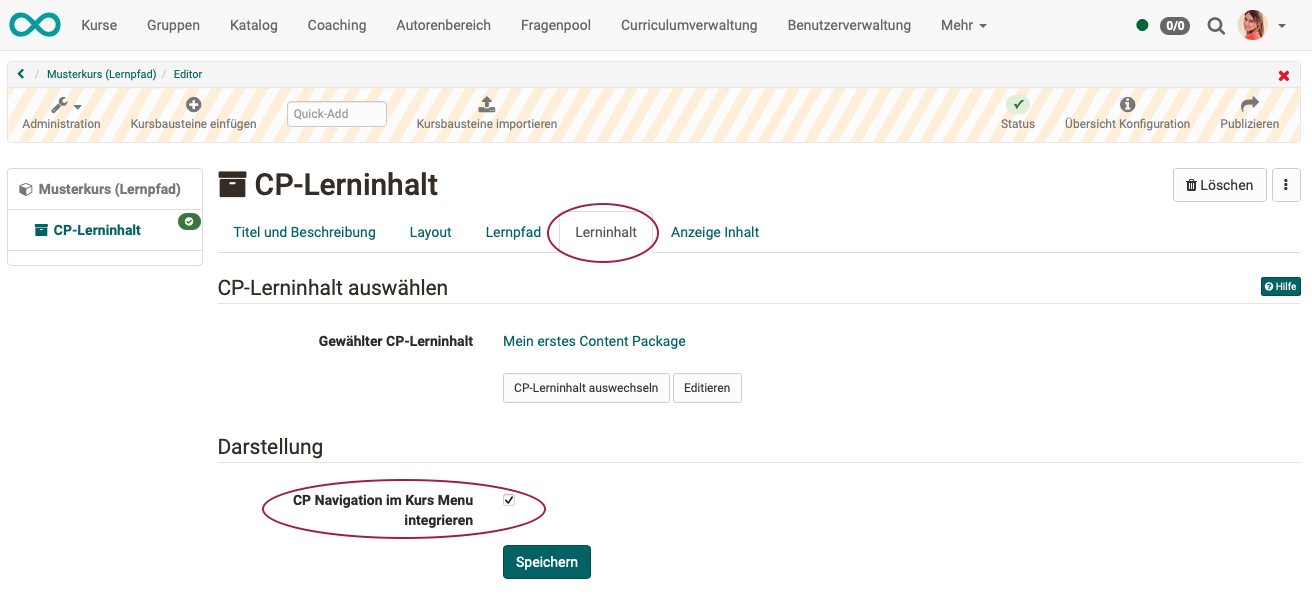Open the search magnifier icon
The height and width of the screenshot is (603, 1312).
1216,25
